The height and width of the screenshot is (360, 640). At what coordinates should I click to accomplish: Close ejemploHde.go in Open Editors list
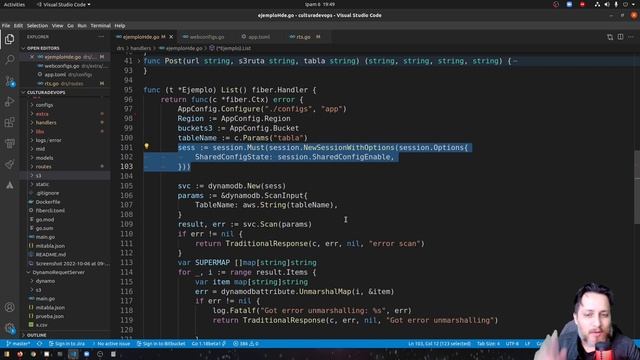32,57
